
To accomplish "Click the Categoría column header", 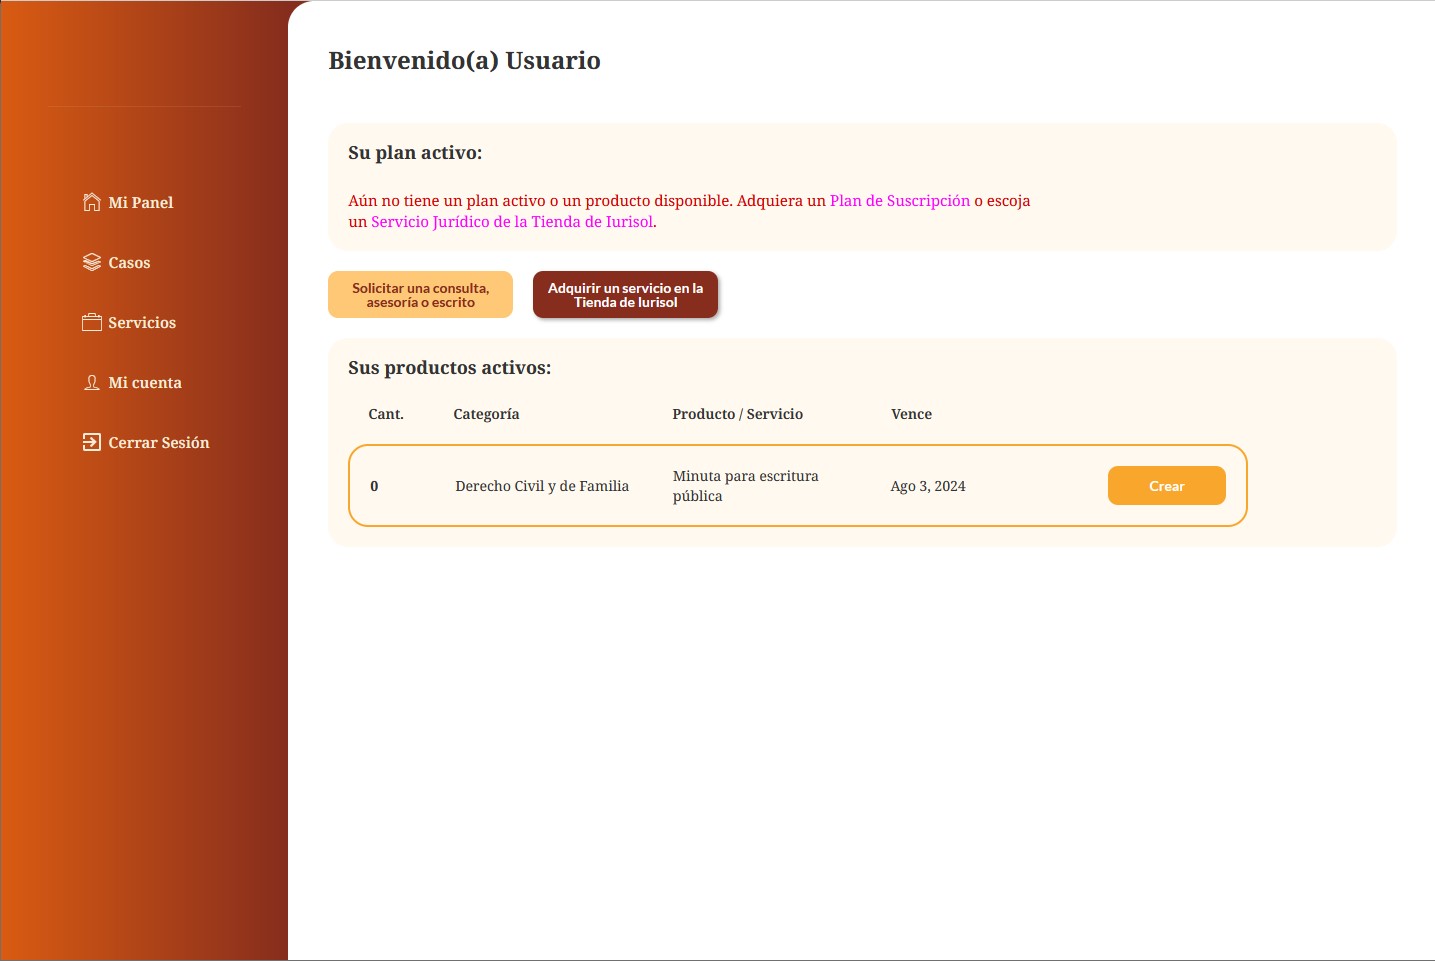I will 486,414.
